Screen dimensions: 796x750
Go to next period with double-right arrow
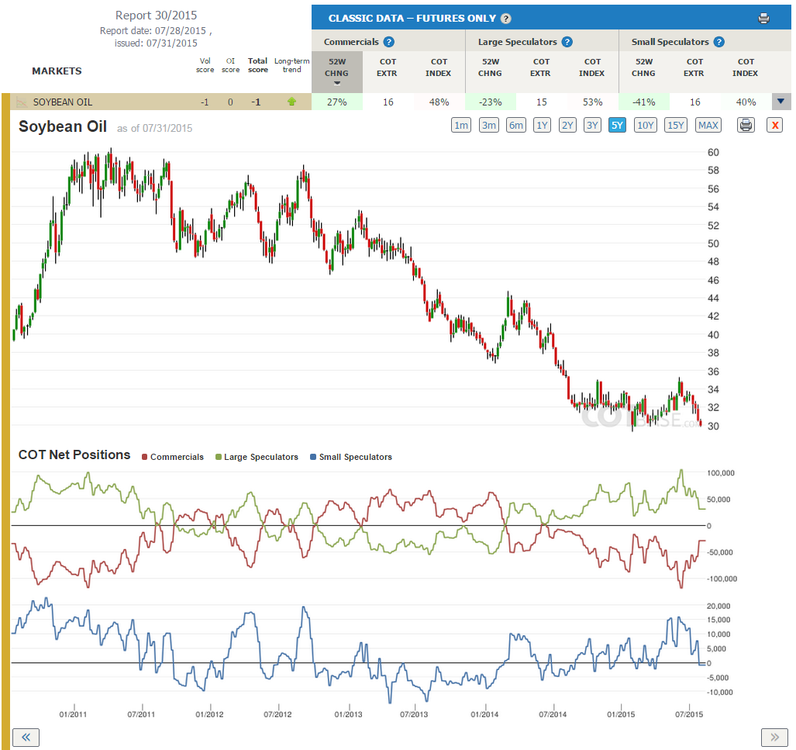coord(775,737)
